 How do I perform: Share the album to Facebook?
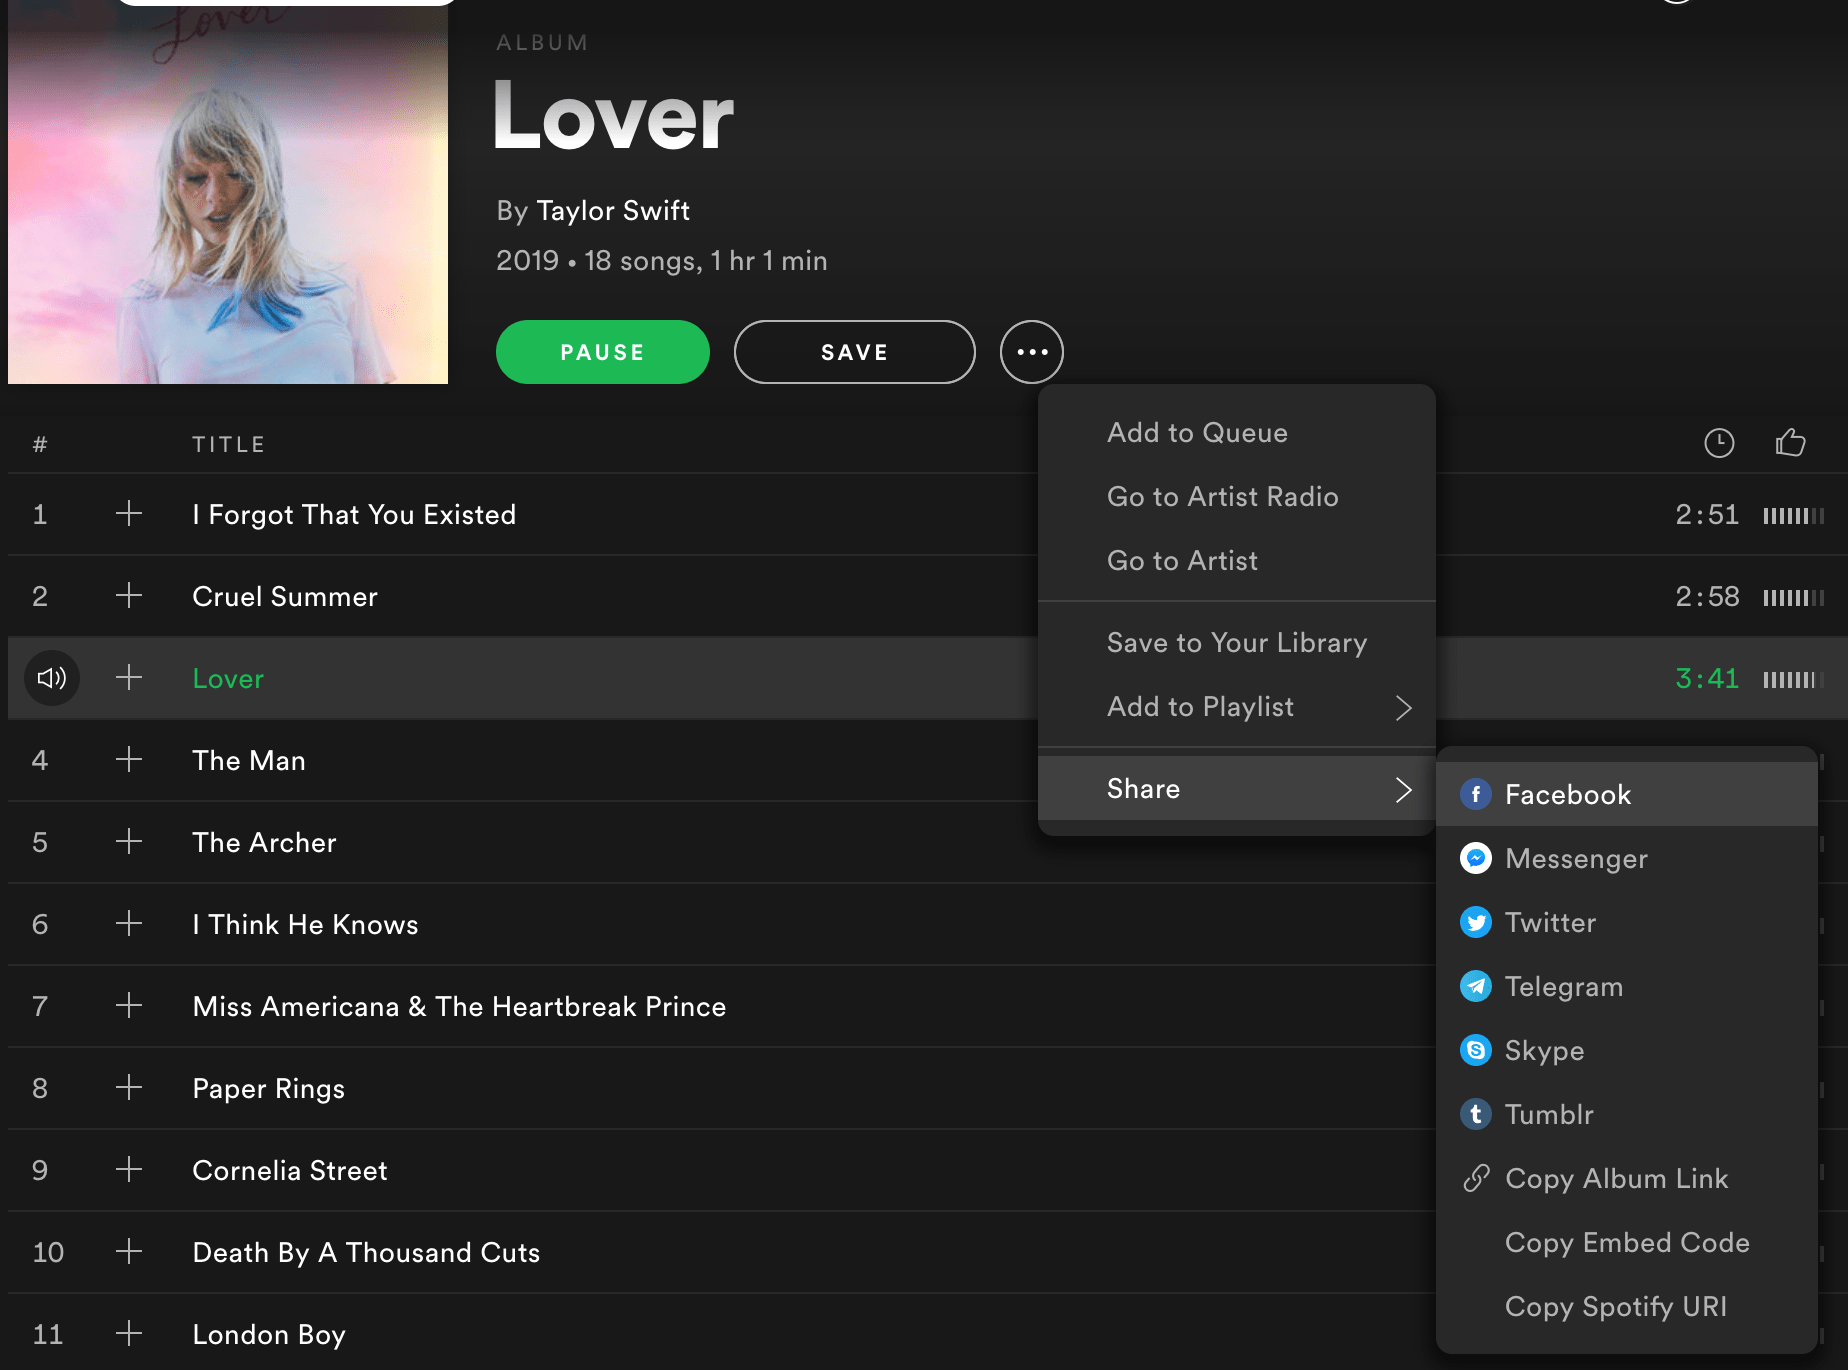[x=1566, y=794]
